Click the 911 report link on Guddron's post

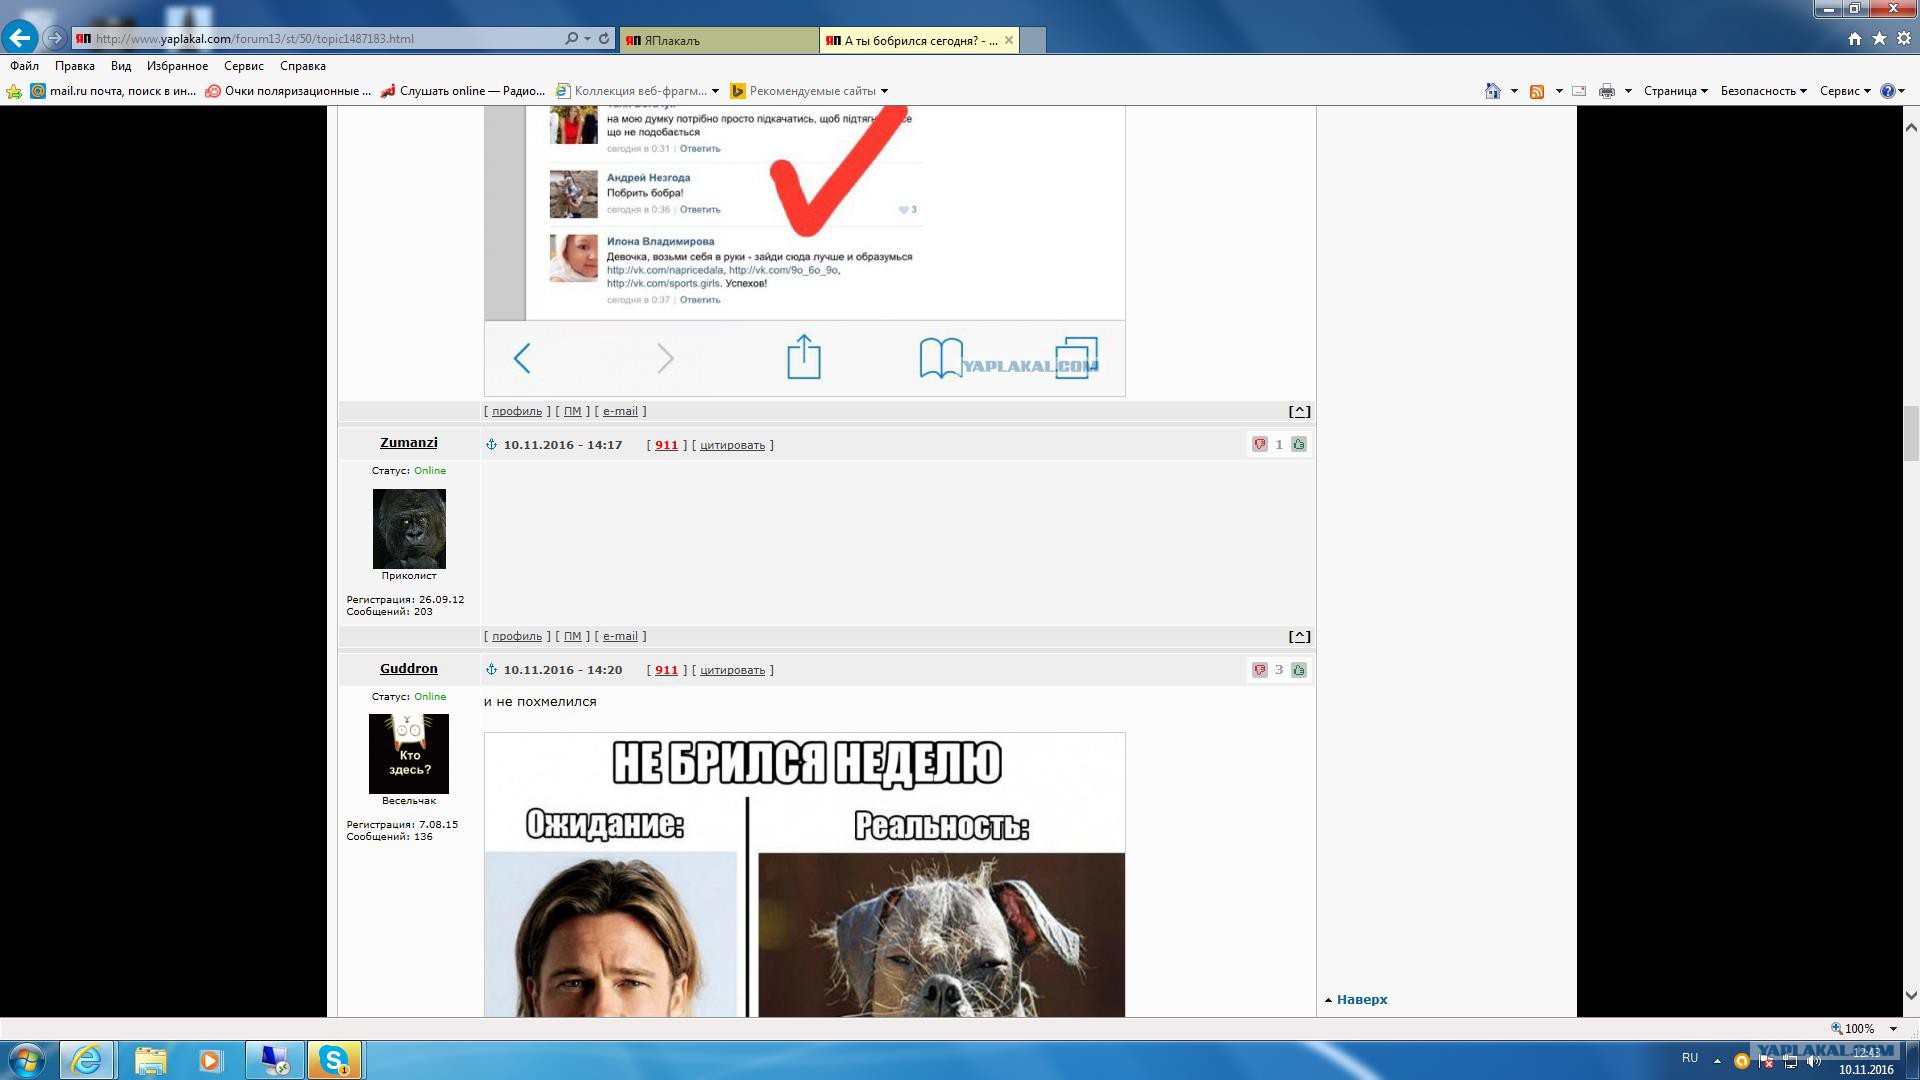pos(667,670)
